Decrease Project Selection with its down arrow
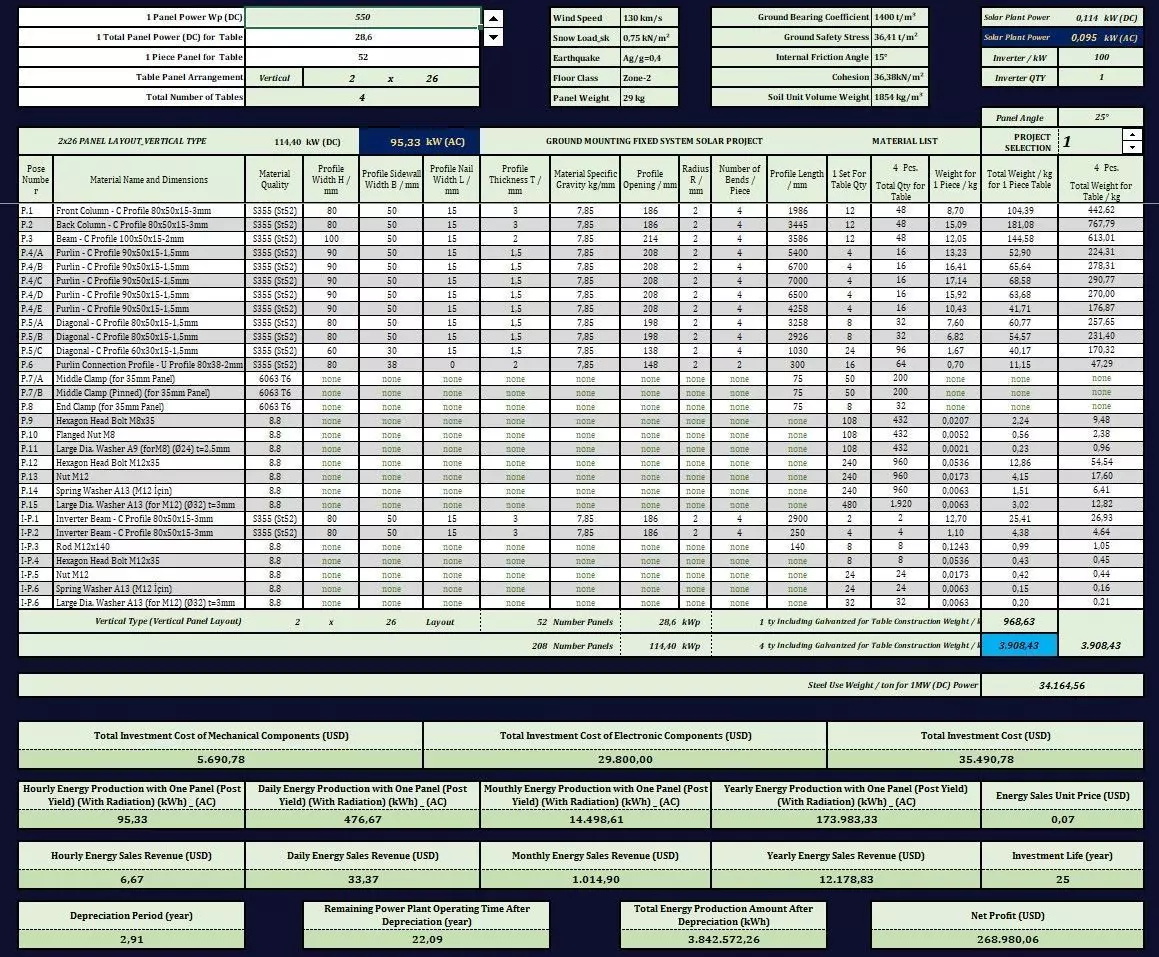 pos(1132,147)
